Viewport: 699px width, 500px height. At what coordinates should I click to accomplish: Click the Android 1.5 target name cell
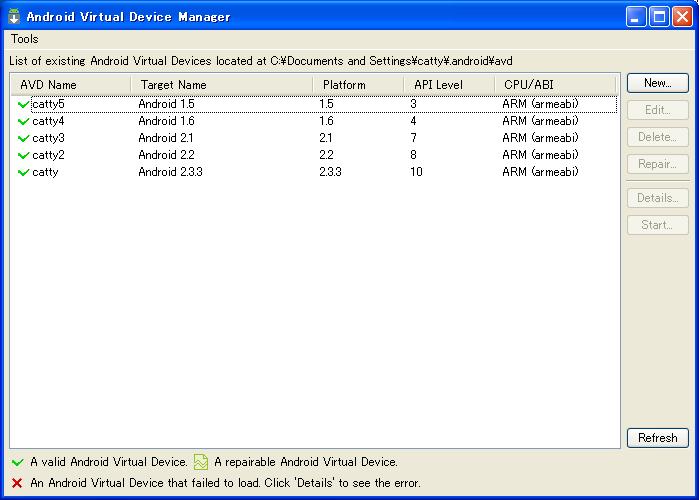pos(166,104)
